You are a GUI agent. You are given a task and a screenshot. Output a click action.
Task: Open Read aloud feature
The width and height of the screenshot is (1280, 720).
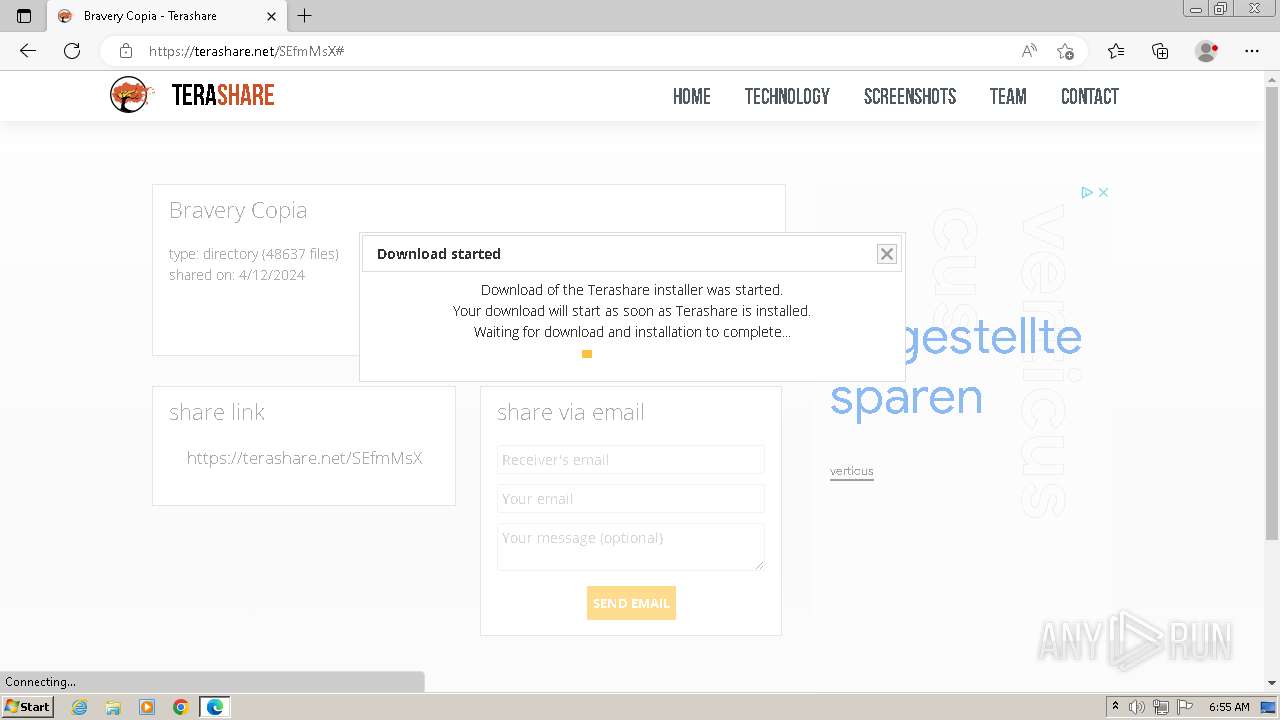[x=1029, y=51]
